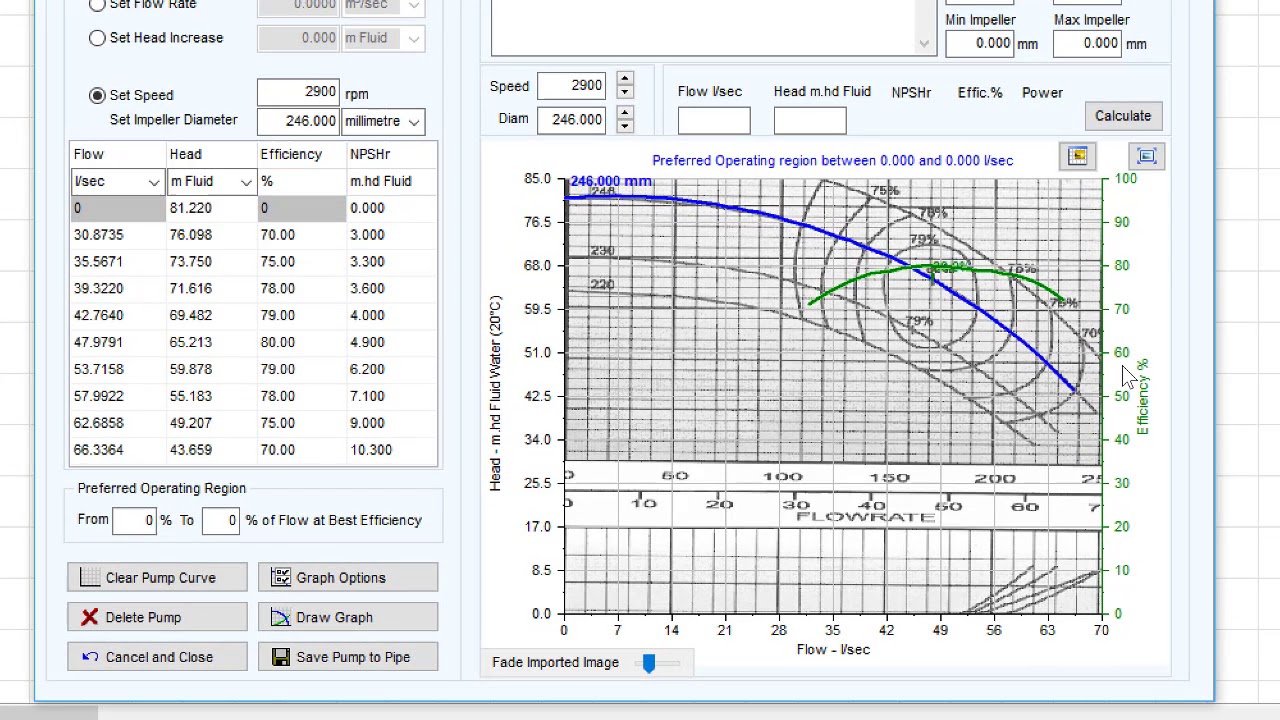The width and height of the screenshot is (1280, 720).
Task: Click the Draw Graph button
Action: (348, 617)
